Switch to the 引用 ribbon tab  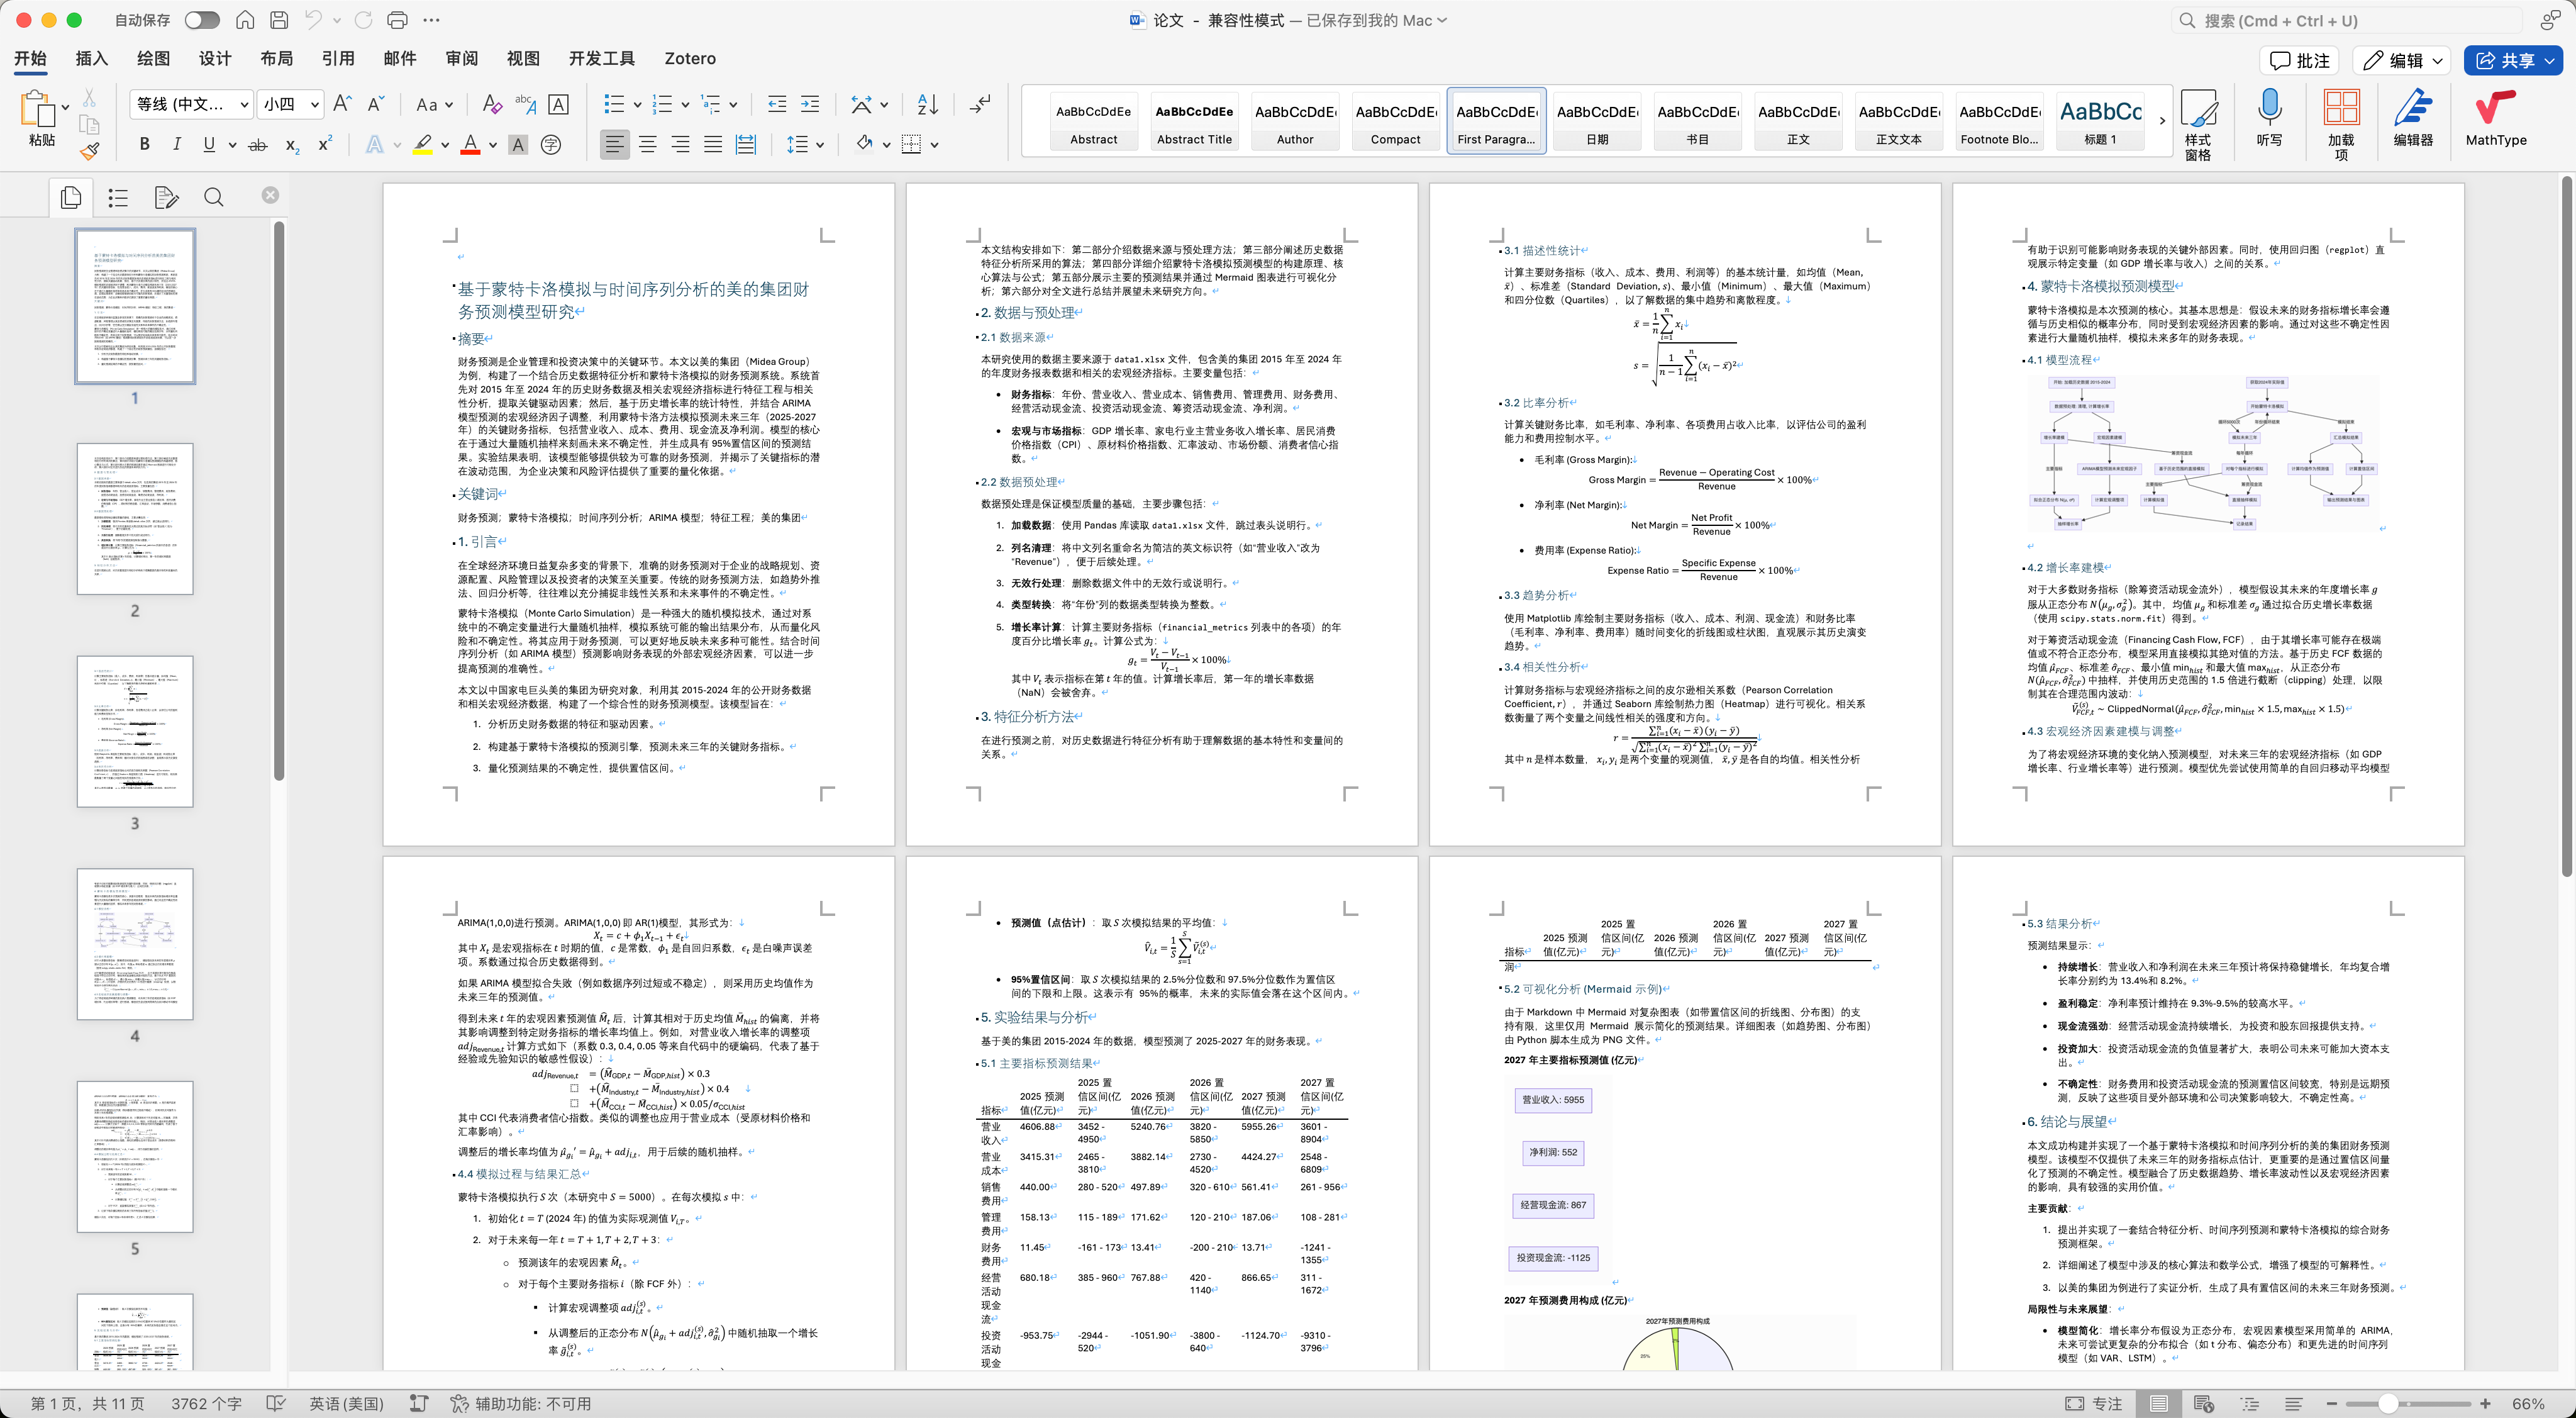tap(338, 59)
